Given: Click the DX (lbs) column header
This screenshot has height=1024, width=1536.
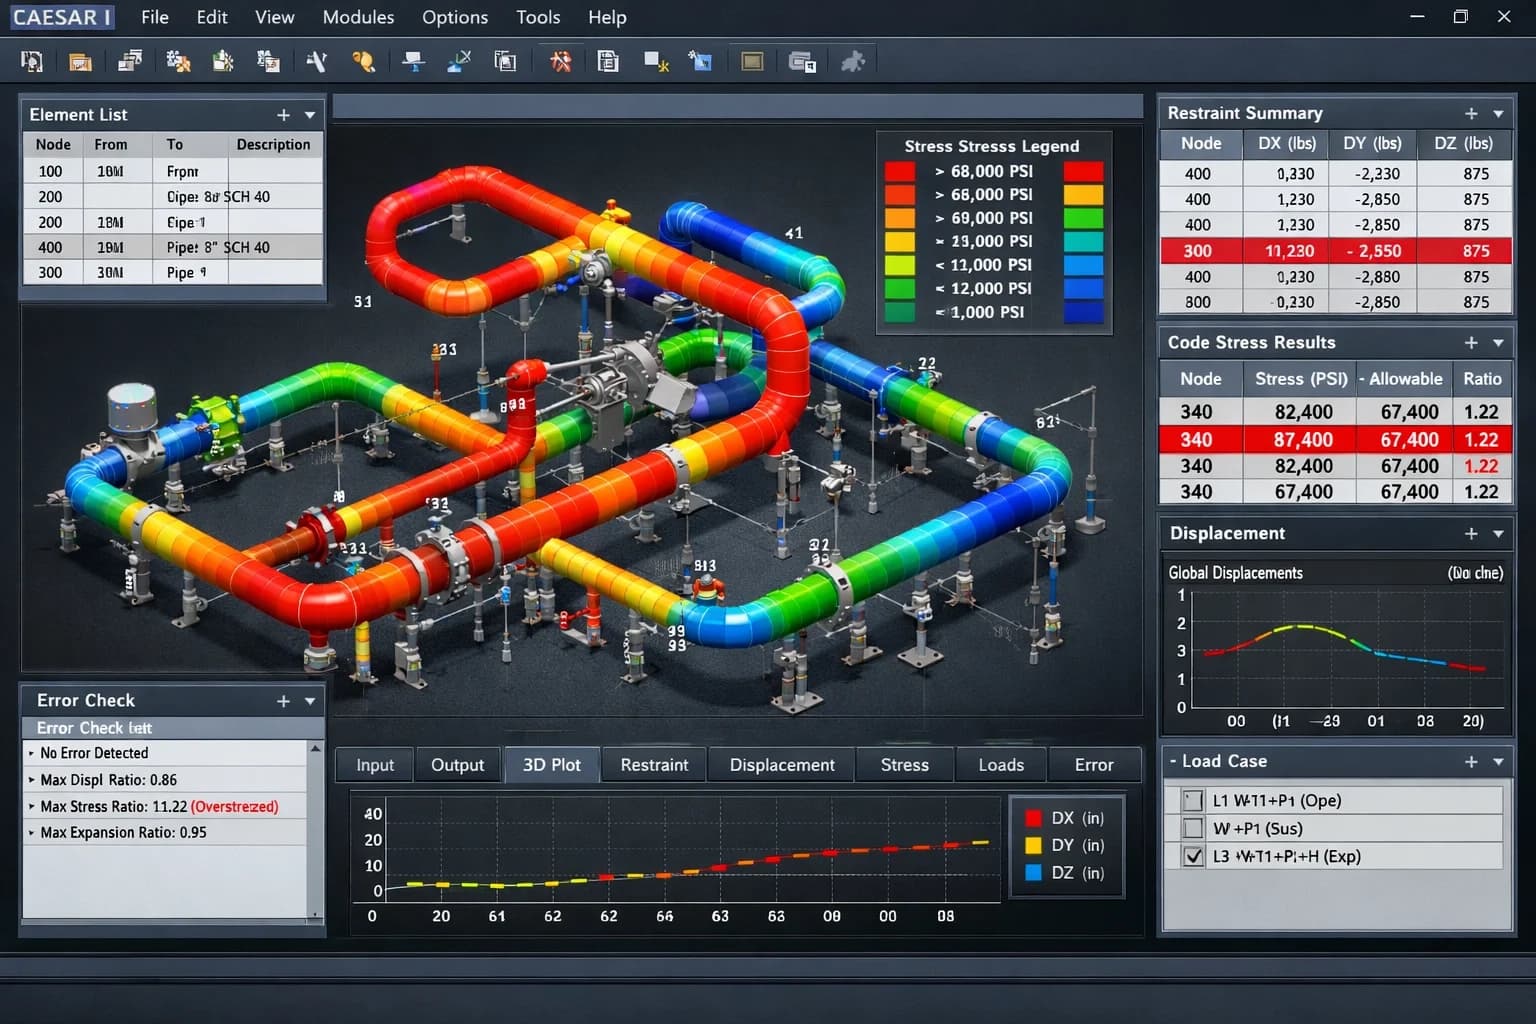Looking at the screenshot, I should pos(1286,143).
